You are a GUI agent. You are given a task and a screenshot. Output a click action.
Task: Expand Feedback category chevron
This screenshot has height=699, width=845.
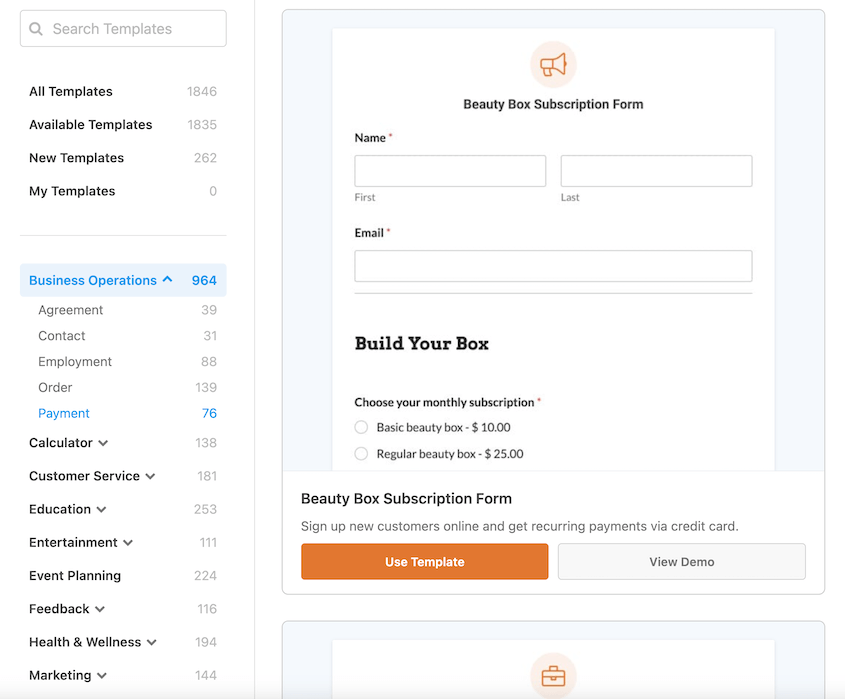coord(100,610)
